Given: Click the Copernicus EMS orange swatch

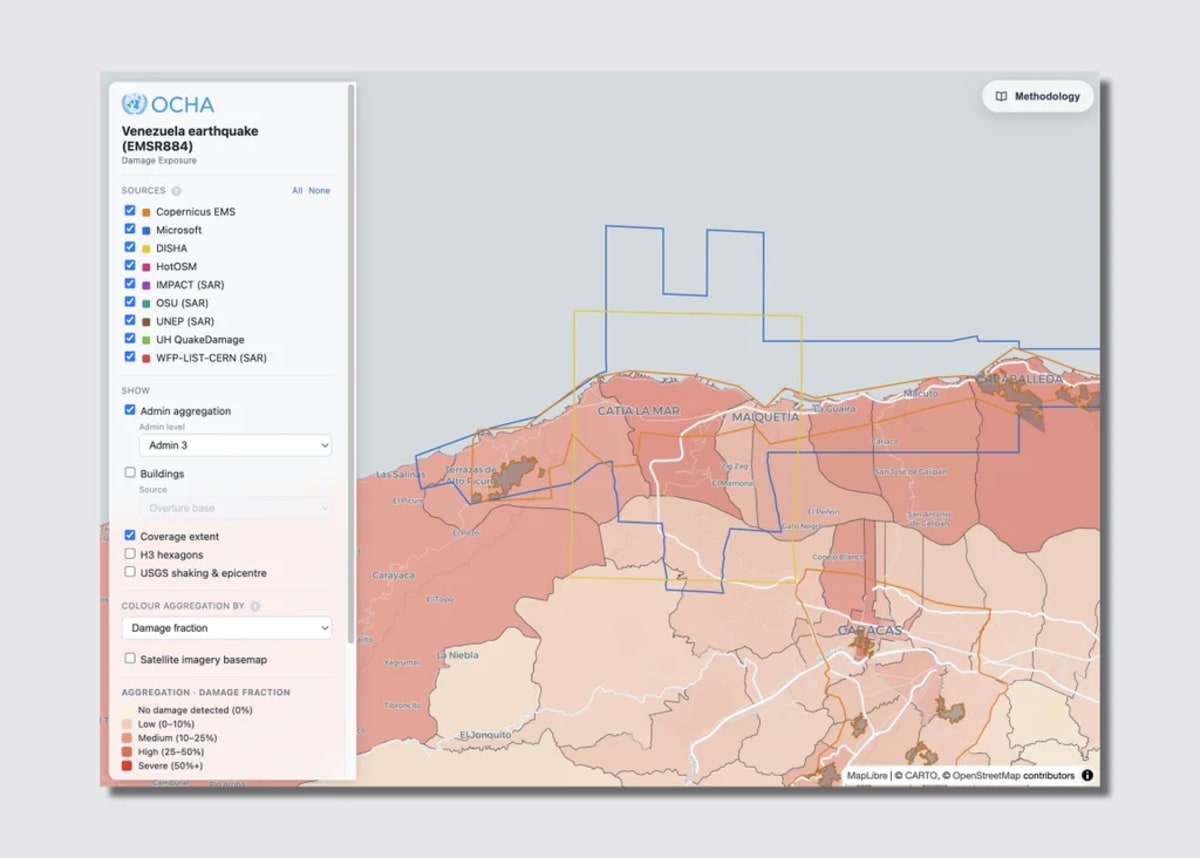Looking at the screenshot, I should tap(146, 212).
